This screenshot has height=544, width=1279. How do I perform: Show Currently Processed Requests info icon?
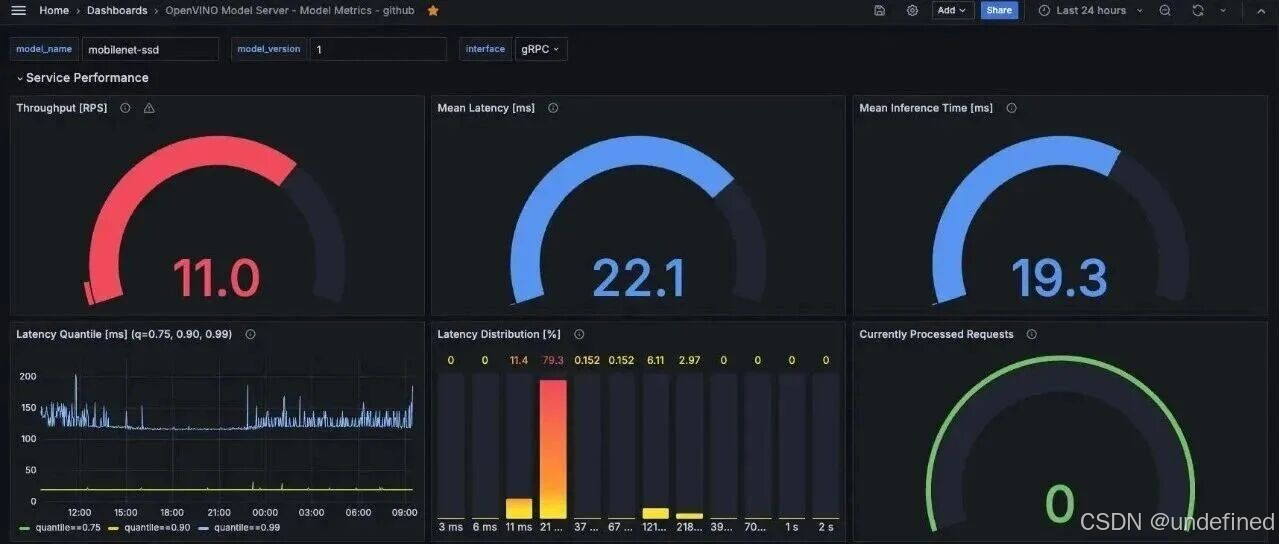point(1031,334)
